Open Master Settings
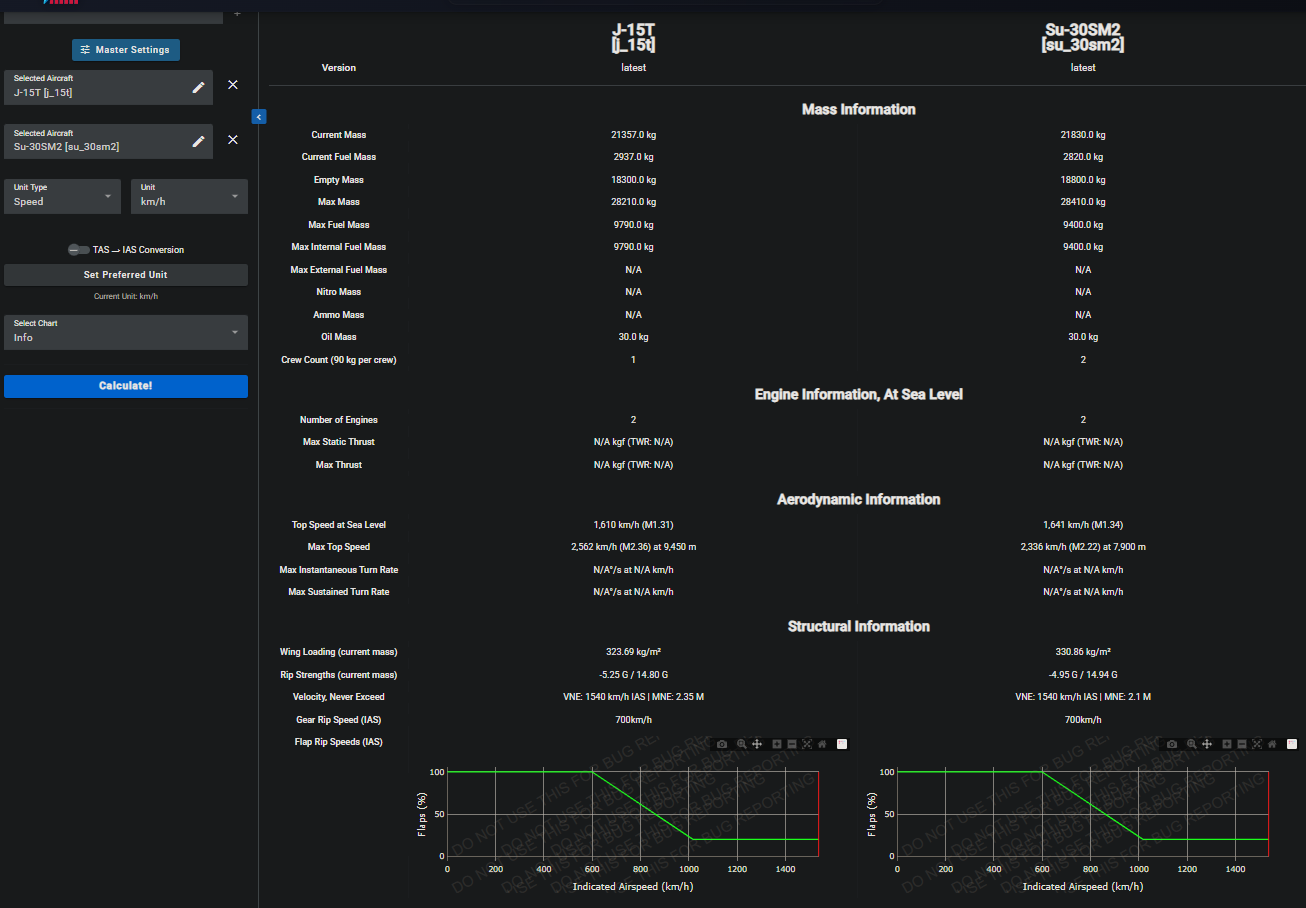This screenshot has height=908, width=1306. pyautogui.click(x=126, y=50)
